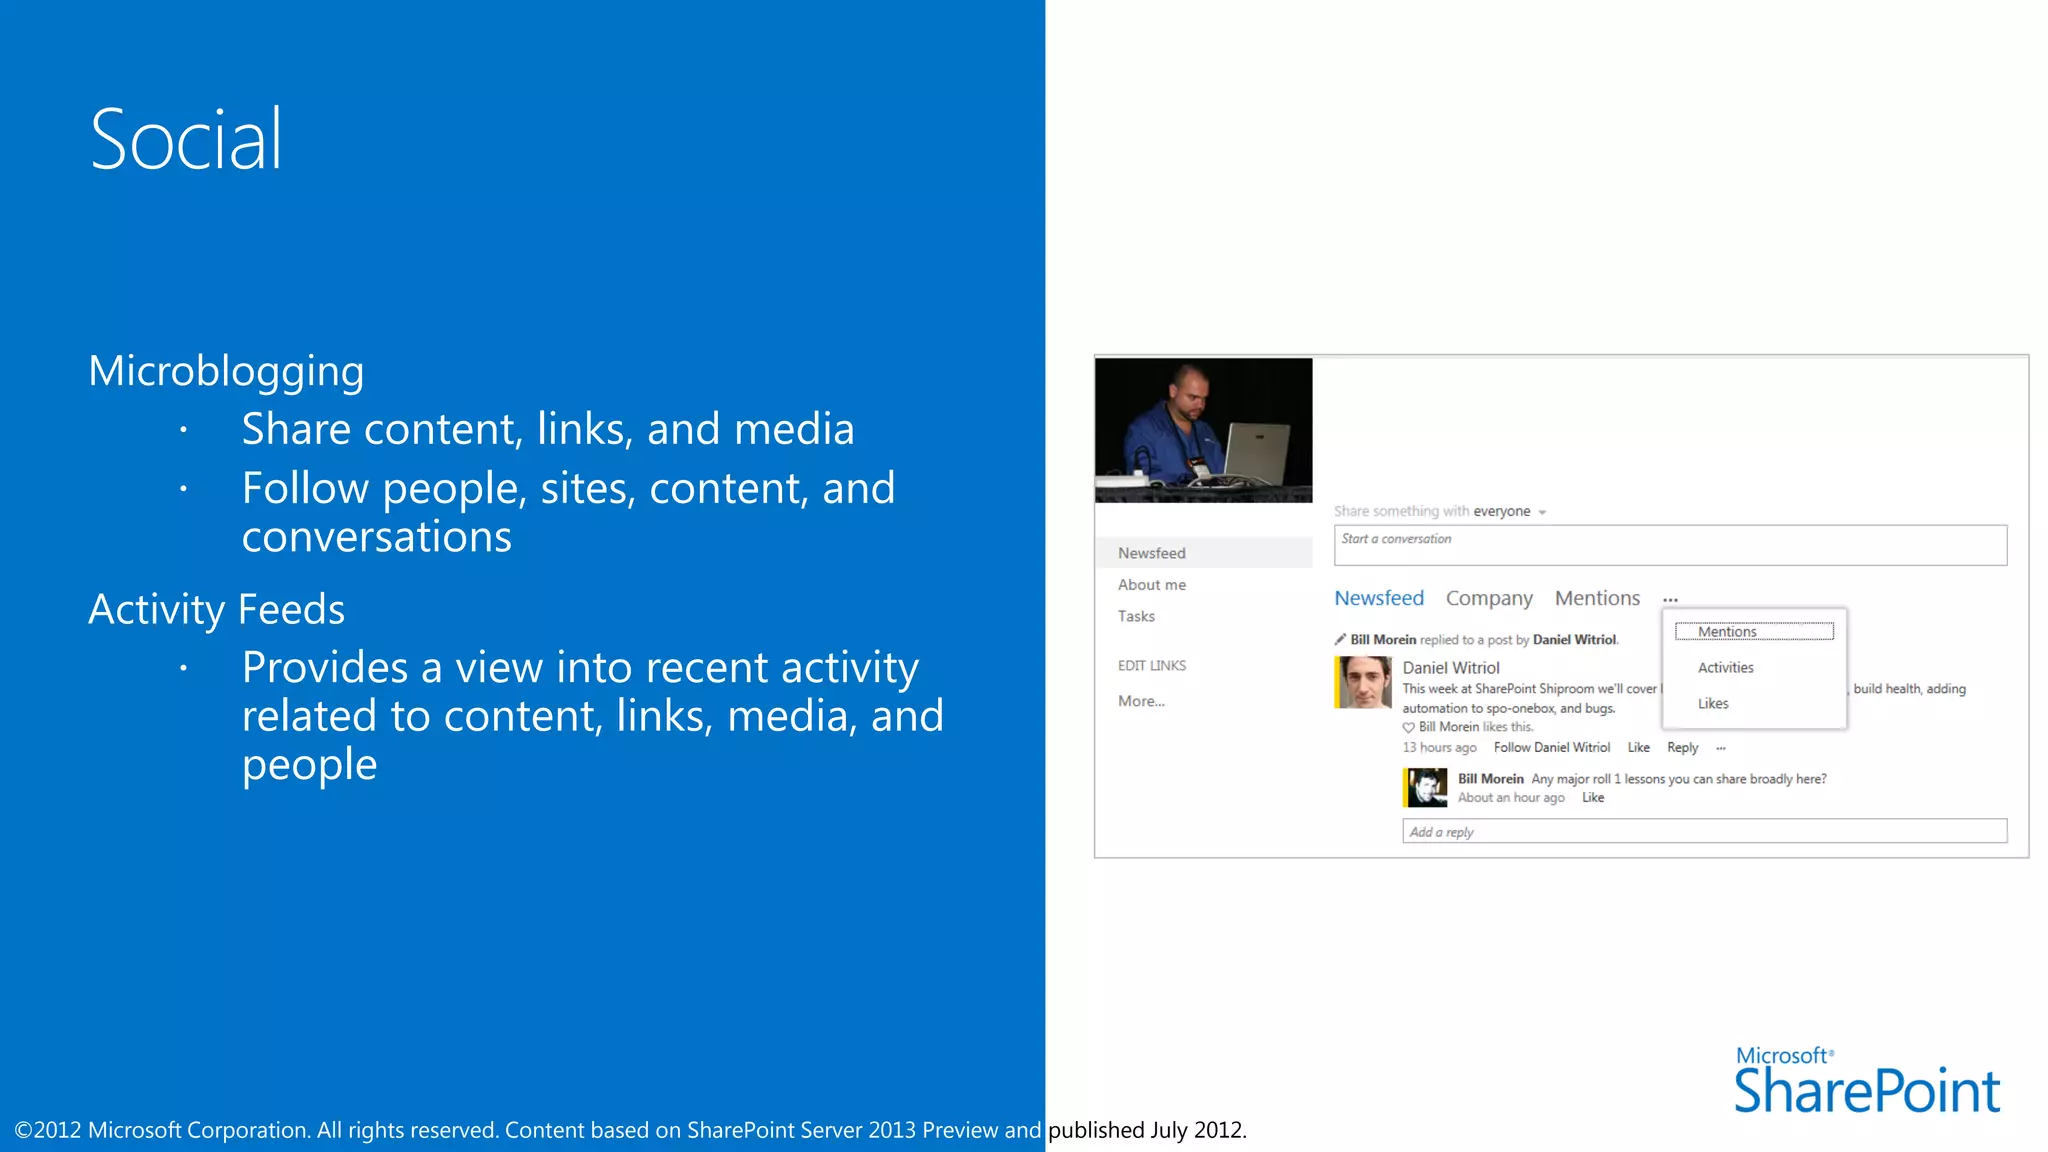The height and width of the screenshot is (1152, 2048).
Task: Click Reply under Daniel Witriol's post
Action: click(x=1682, y=748)
